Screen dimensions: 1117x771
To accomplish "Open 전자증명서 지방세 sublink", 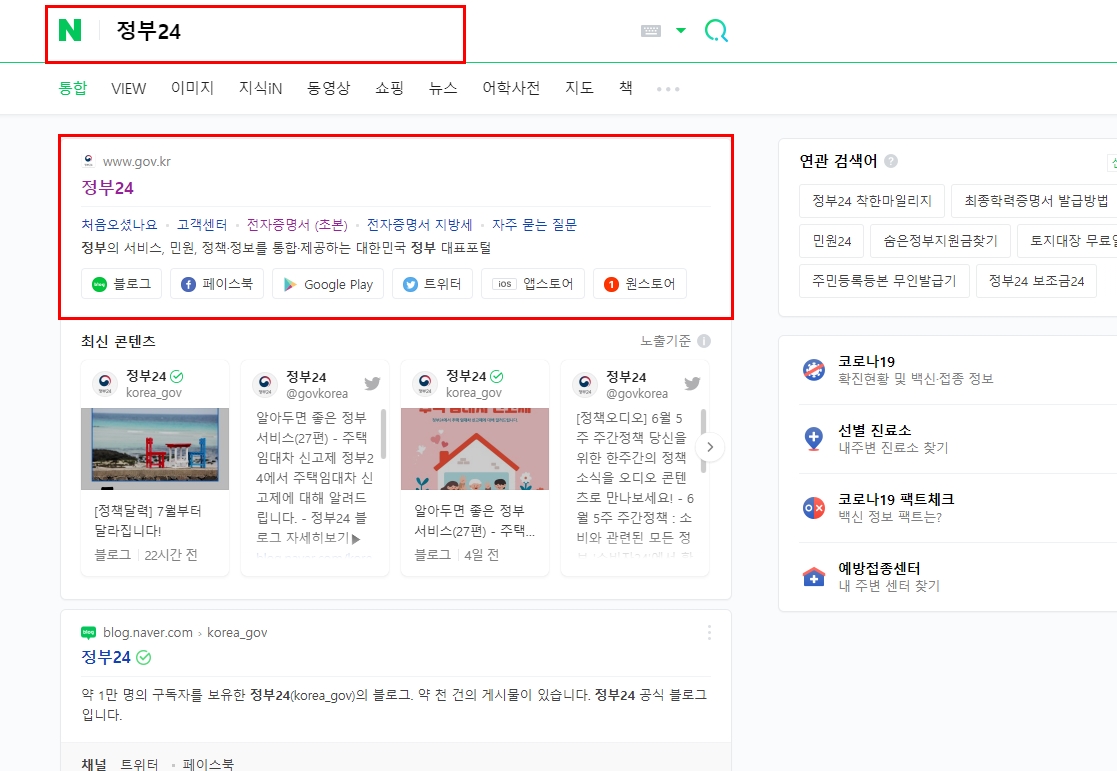I will (x=420, y=224).
